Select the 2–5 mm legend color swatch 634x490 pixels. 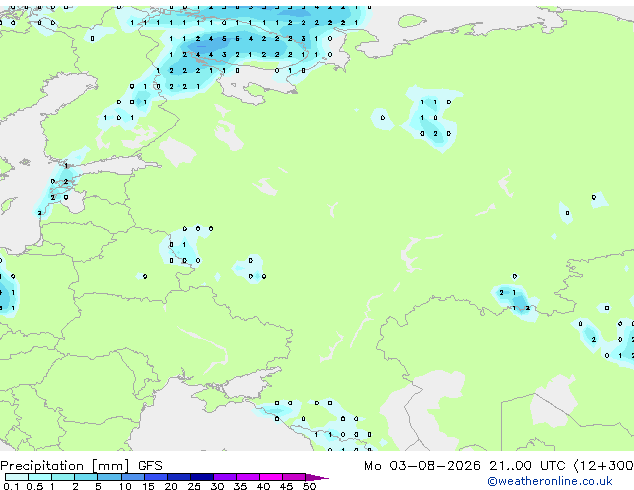(x=86, y=477)
